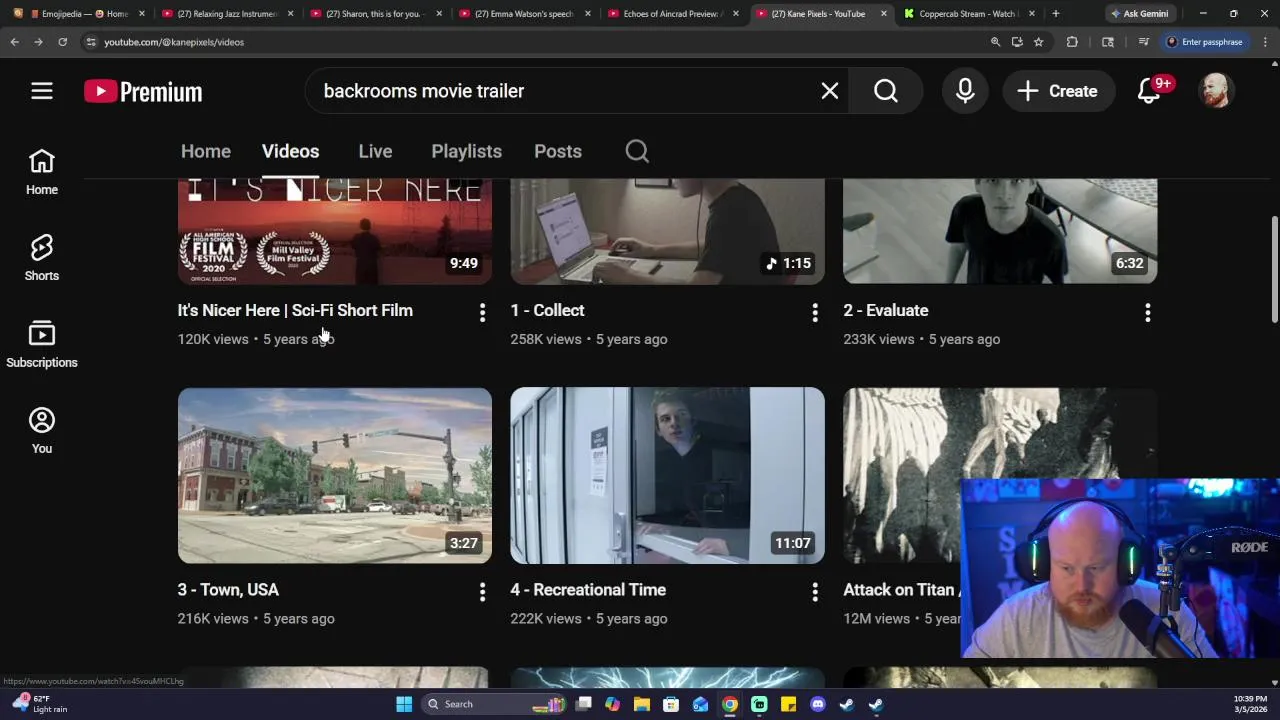Image resolution: width=1280 pixels, height=720 pixels.
Task: Open the media control playlist icon
Action: 1143,42
